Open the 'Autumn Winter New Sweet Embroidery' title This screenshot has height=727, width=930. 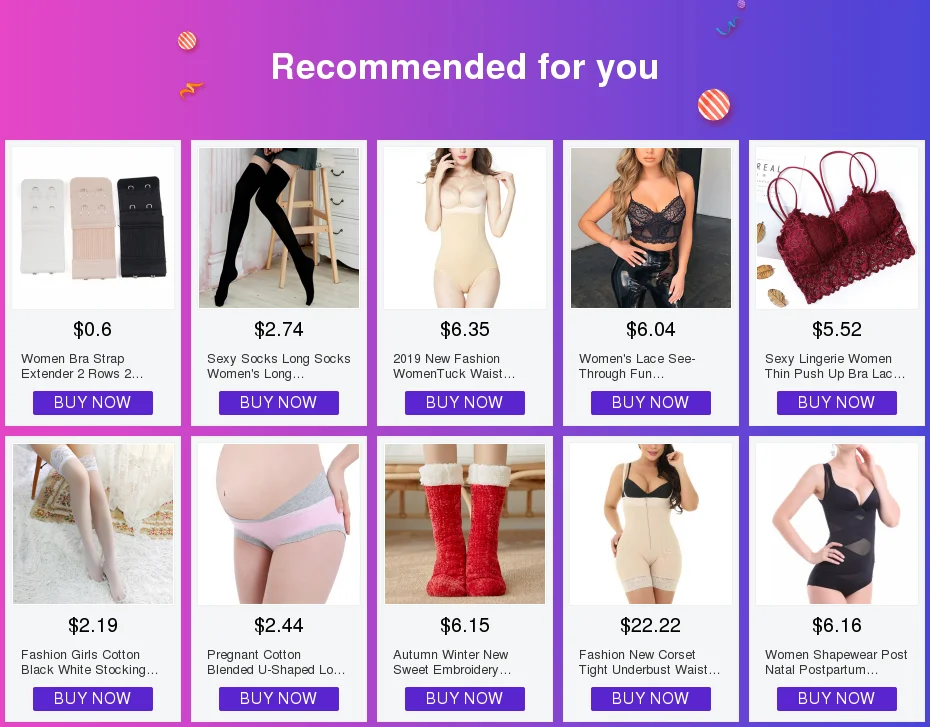tap(452, 662)
